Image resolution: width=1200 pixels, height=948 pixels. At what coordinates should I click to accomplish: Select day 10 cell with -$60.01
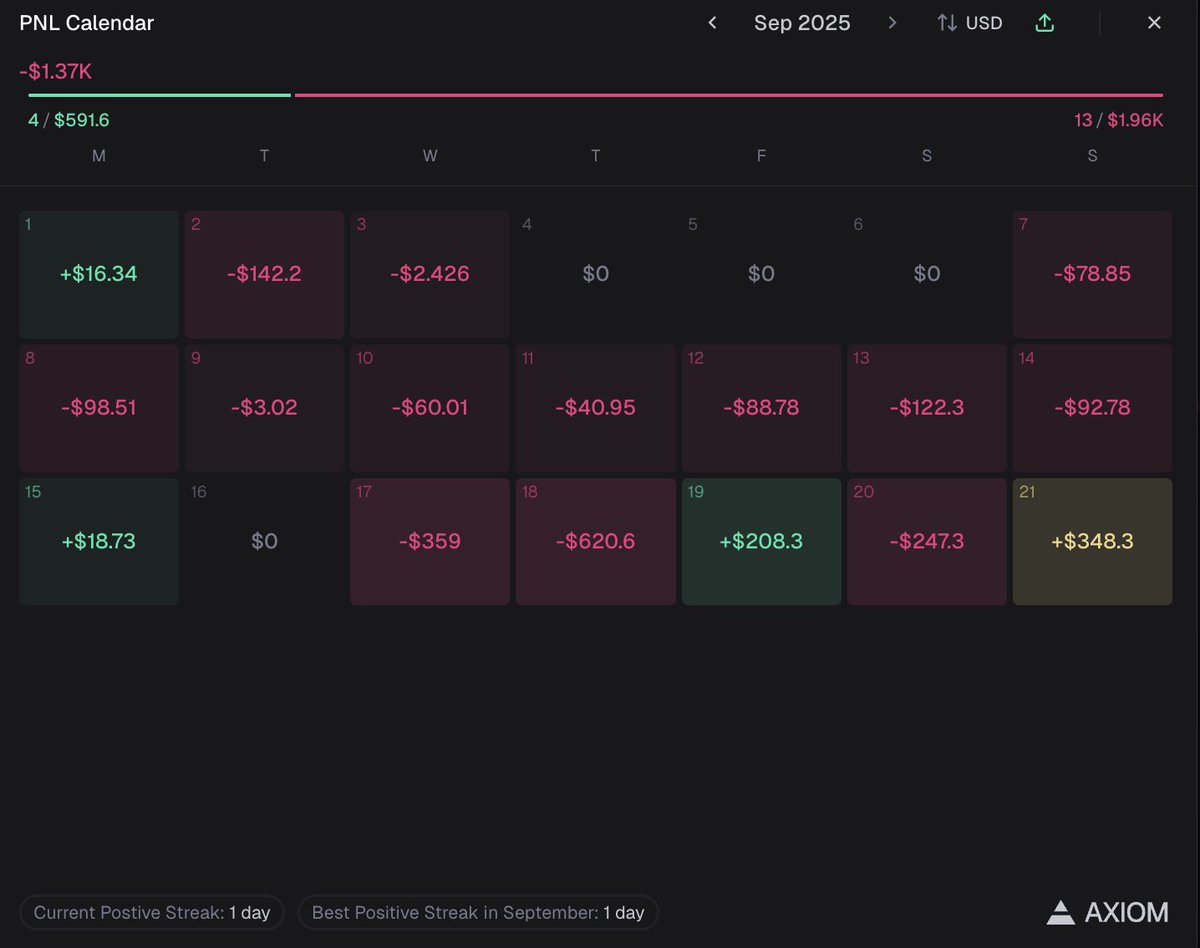tap(430, 408)
